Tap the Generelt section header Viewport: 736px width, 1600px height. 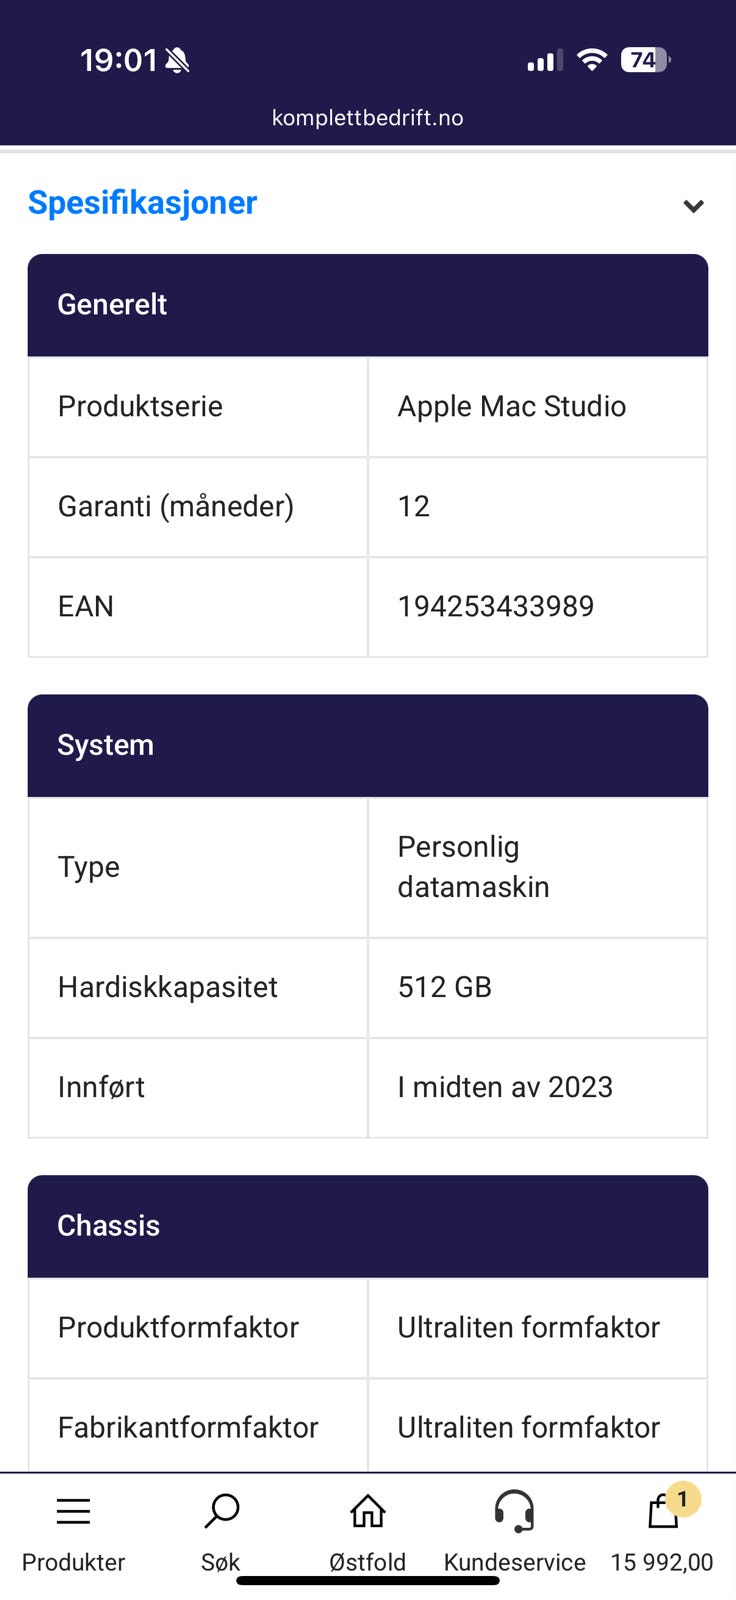point(367,305)
